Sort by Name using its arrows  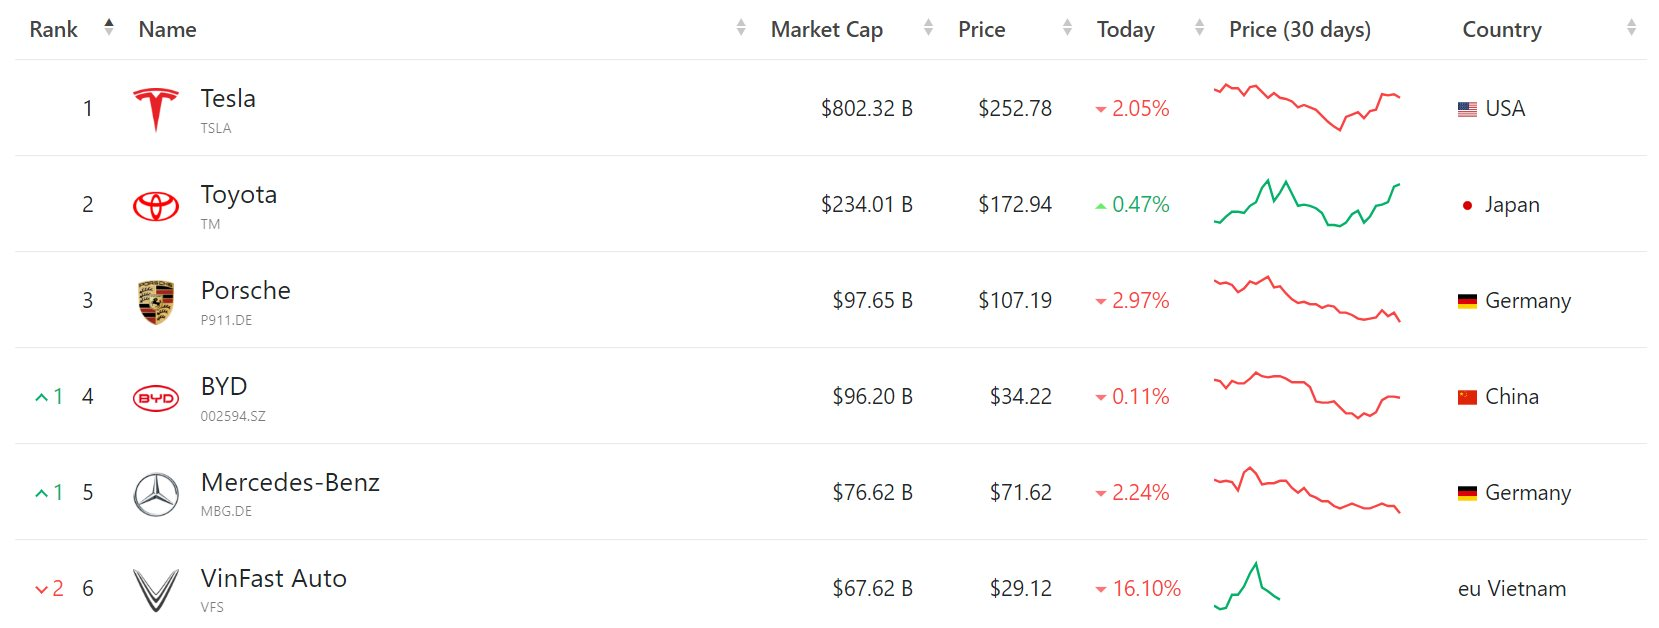[741, 28]
